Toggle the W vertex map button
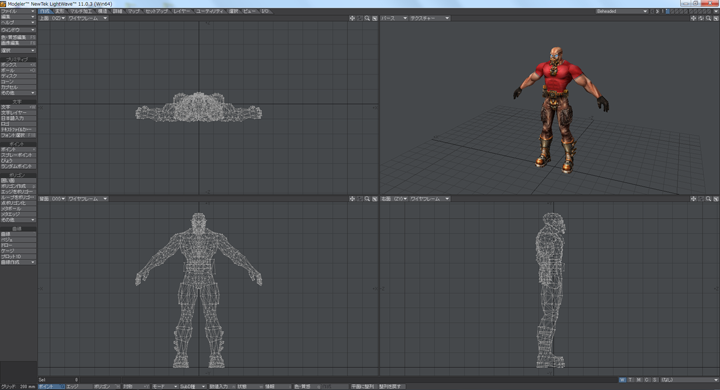Image resolution: width=720 pixels, height=390 pixels. pos(622,380)
